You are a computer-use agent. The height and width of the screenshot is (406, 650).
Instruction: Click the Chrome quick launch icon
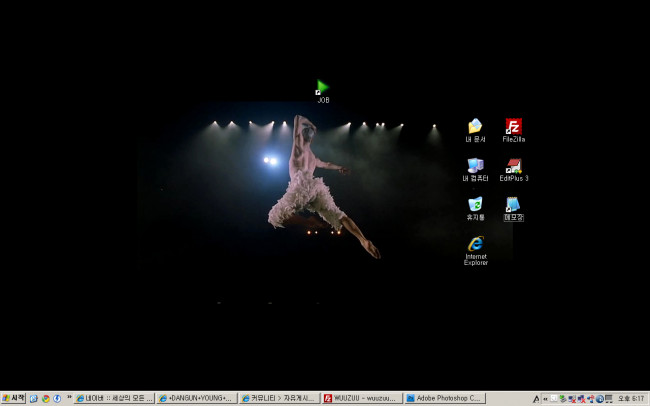coord(45,398)
